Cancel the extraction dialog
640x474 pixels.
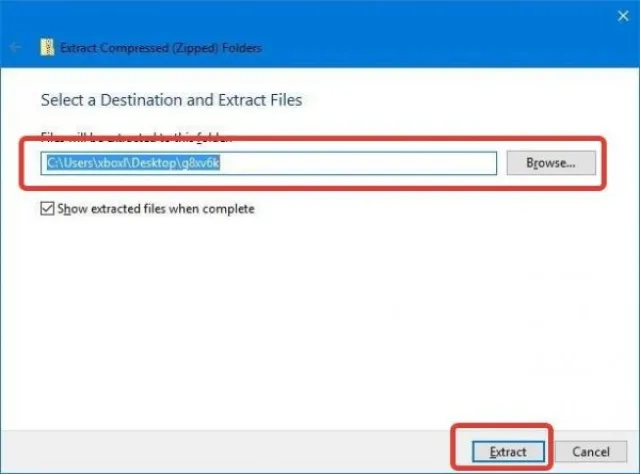click(591, 452)
